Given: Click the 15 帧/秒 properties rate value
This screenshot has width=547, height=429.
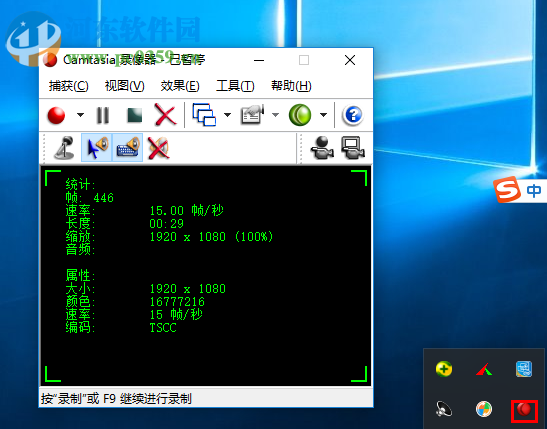Looking at the screenshot, I should (176, 315).
